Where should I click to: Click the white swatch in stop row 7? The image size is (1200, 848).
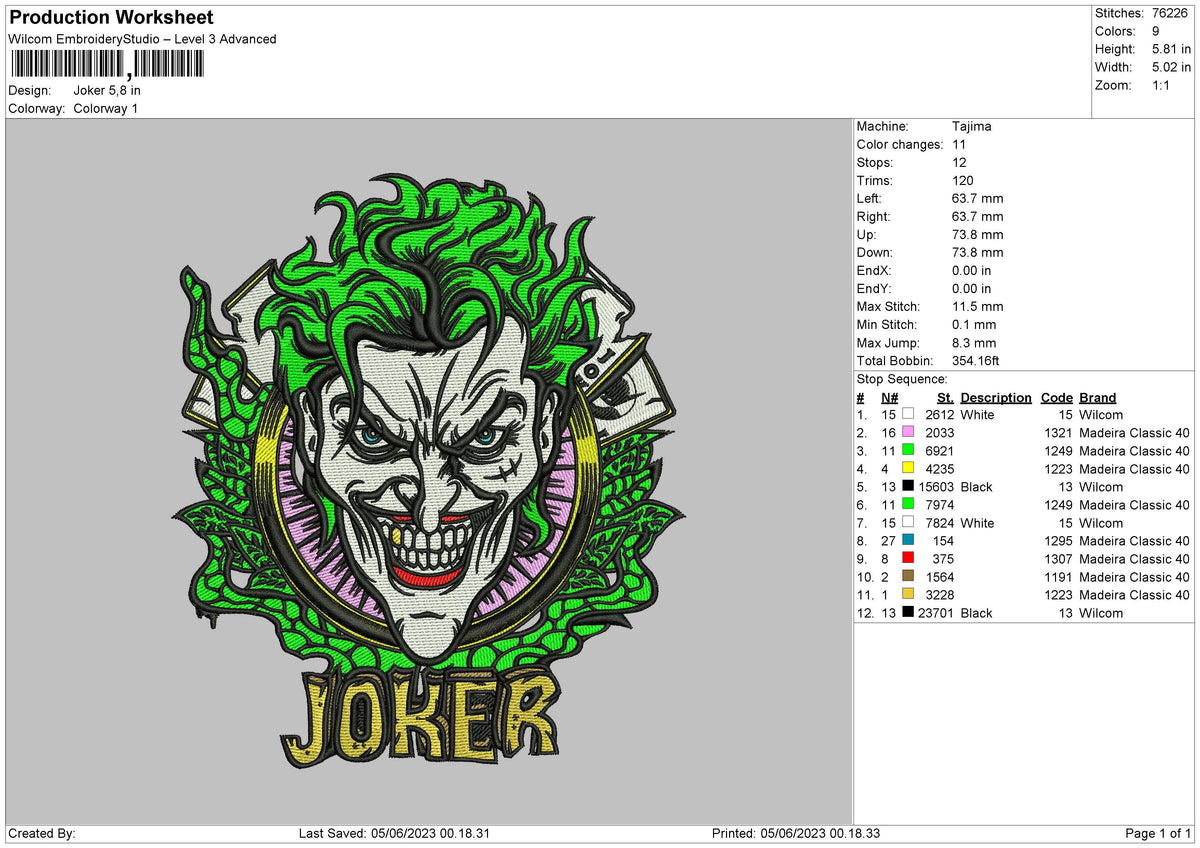[908, 522]
